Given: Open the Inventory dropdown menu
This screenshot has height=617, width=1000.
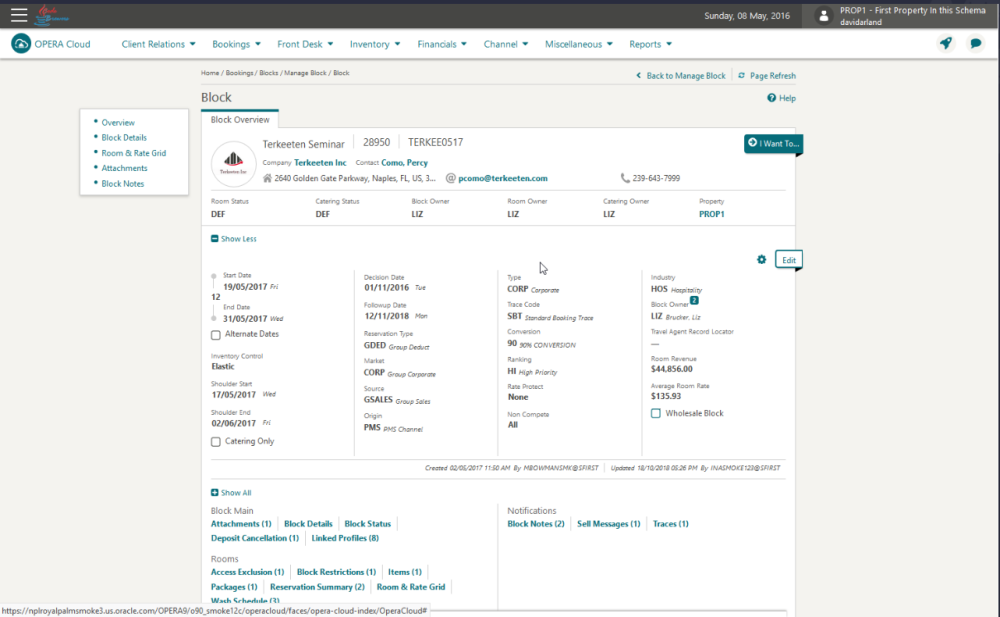Looking at the screenshot, I should 375,44.
